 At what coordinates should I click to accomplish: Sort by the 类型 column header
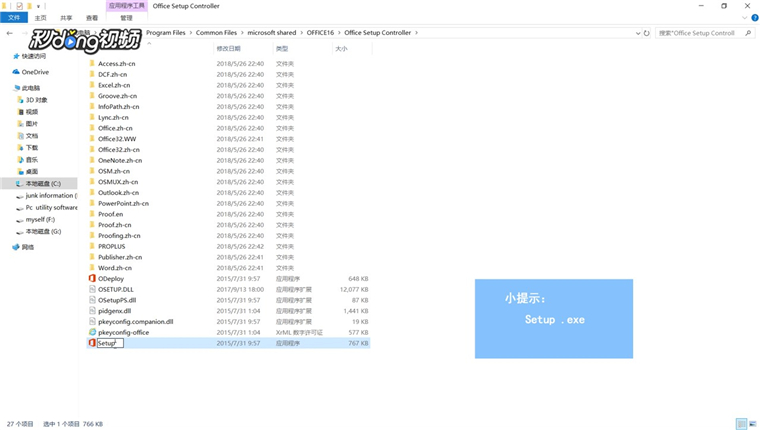(282, 48)
